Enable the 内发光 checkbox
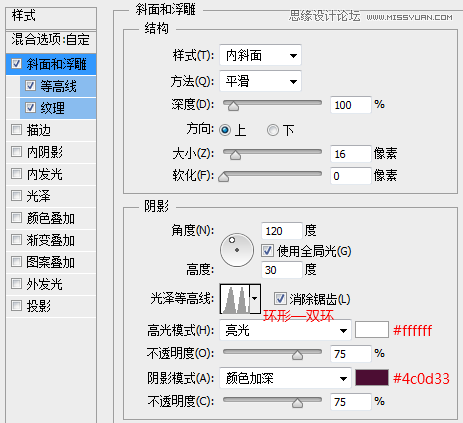The width and height of the screenshot is (463, 423). coord(16,174)
